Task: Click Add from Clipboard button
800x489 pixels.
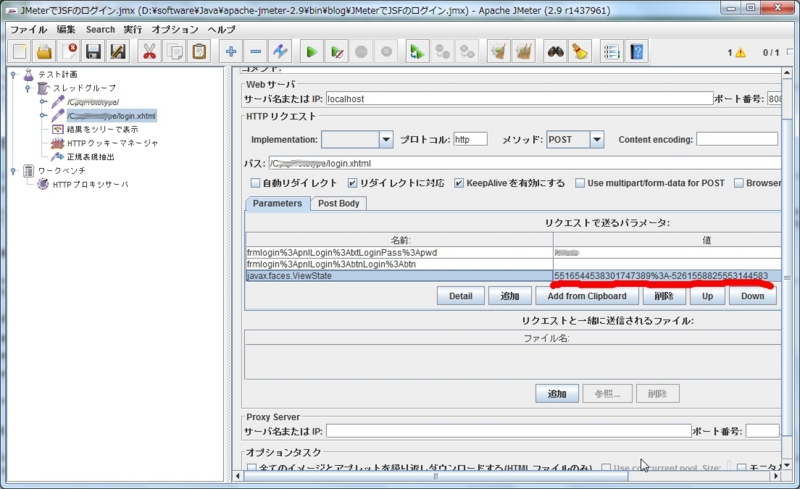Action: coord(587,296)
